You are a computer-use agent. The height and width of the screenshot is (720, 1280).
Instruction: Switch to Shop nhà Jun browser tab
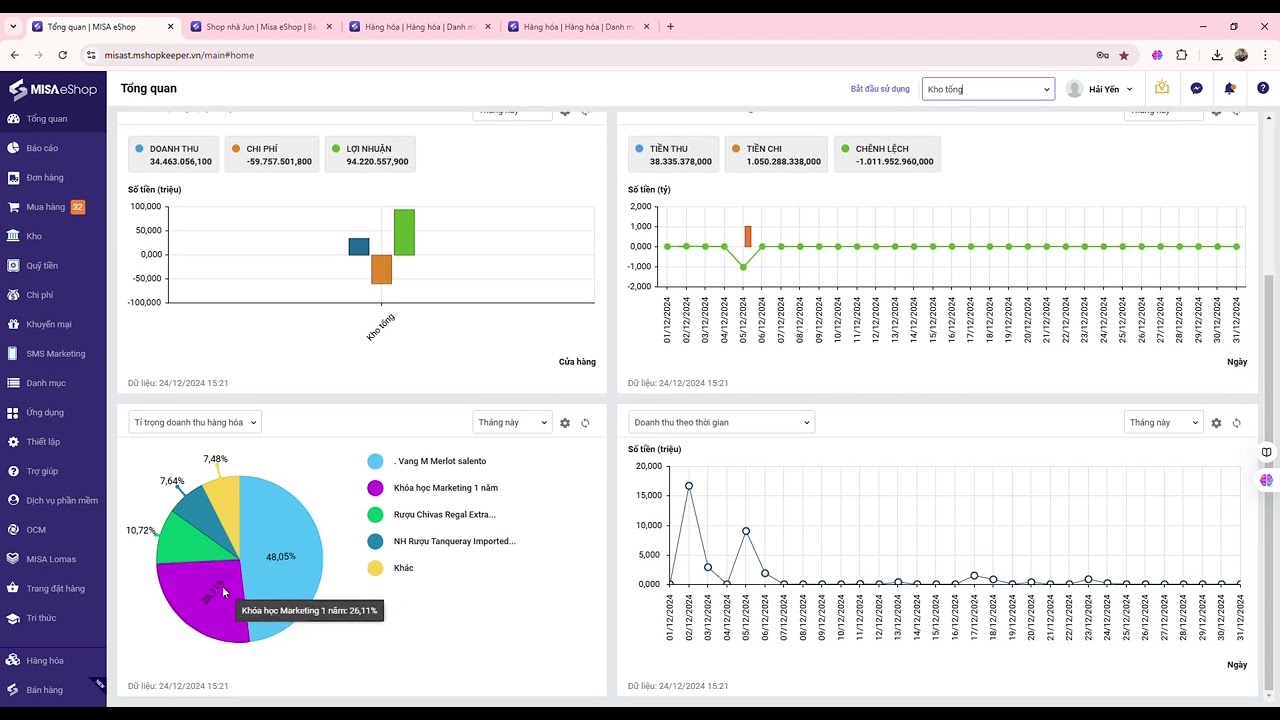click(258, 27)
